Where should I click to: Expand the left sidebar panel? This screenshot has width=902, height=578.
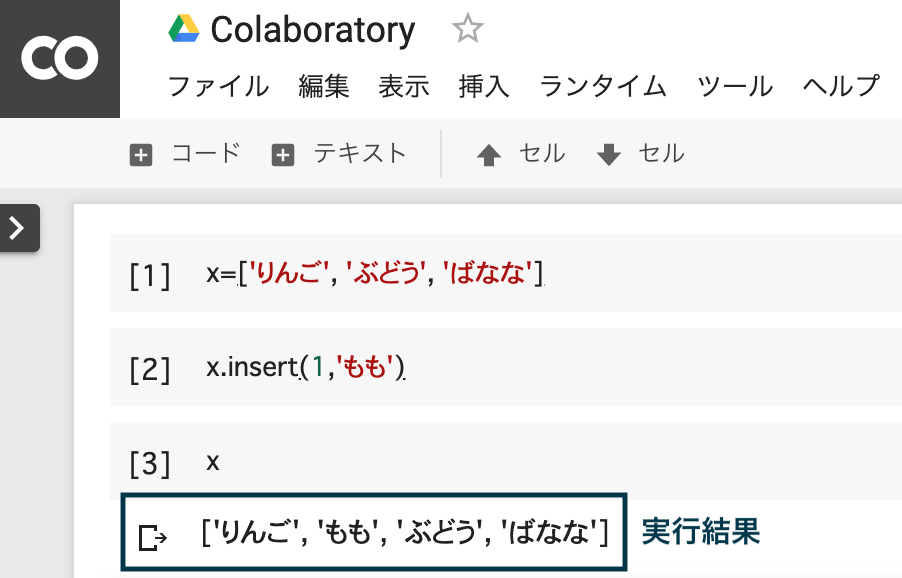point(18,228)
